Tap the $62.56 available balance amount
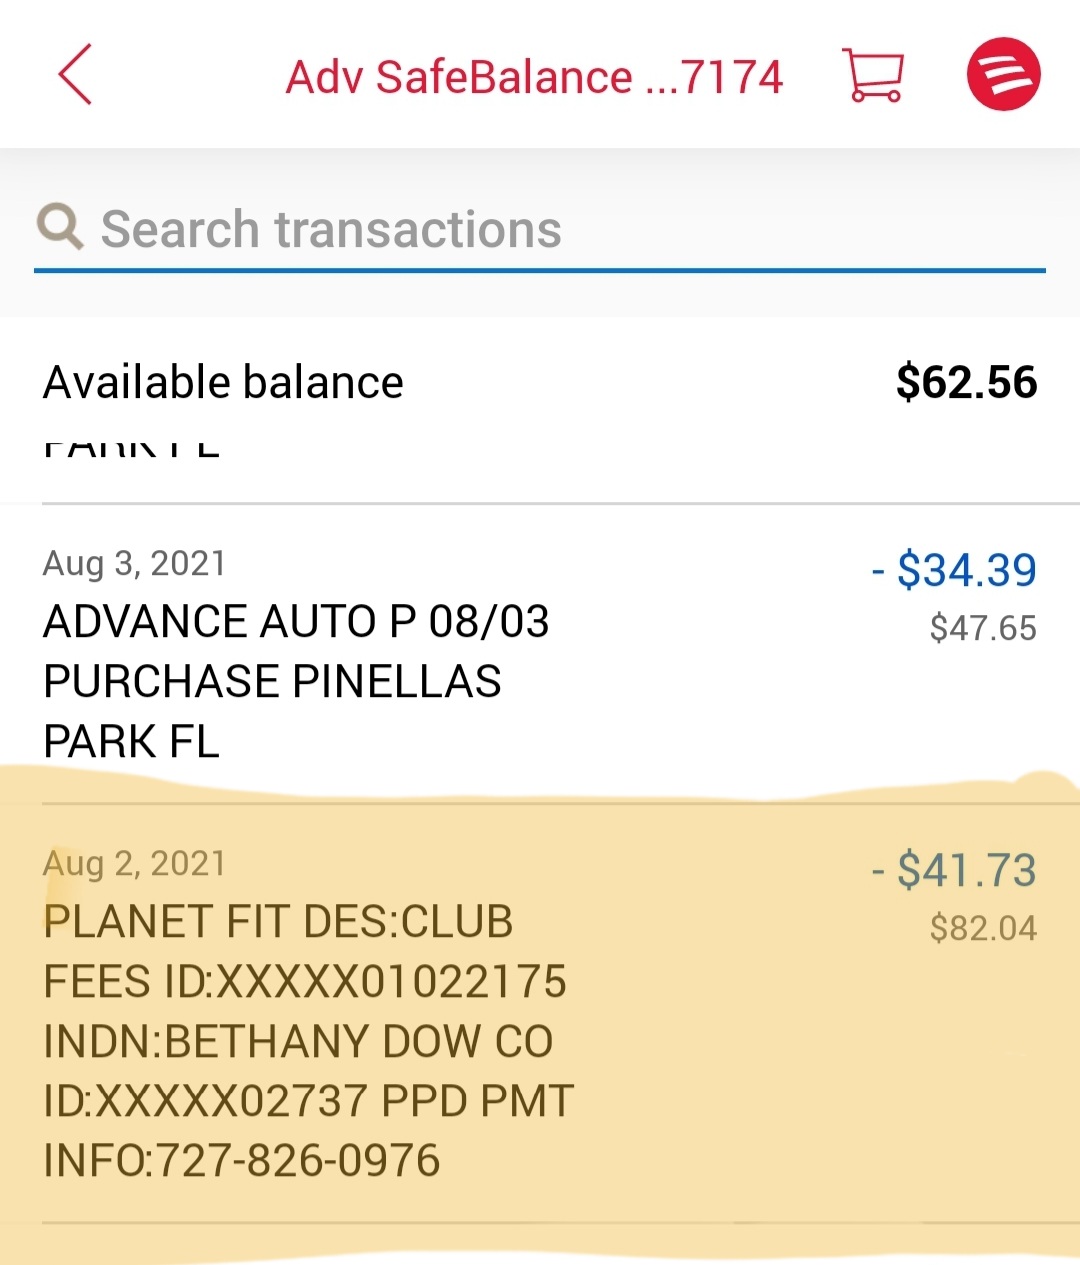Screen dimensions: 1080x1265 (966, 382)
